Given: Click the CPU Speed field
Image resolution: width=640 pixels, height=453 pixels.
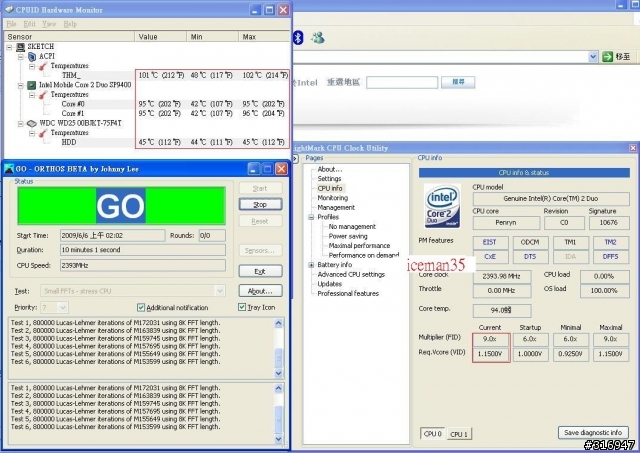Looking at the screenshot, I should [x=143, y=265].
